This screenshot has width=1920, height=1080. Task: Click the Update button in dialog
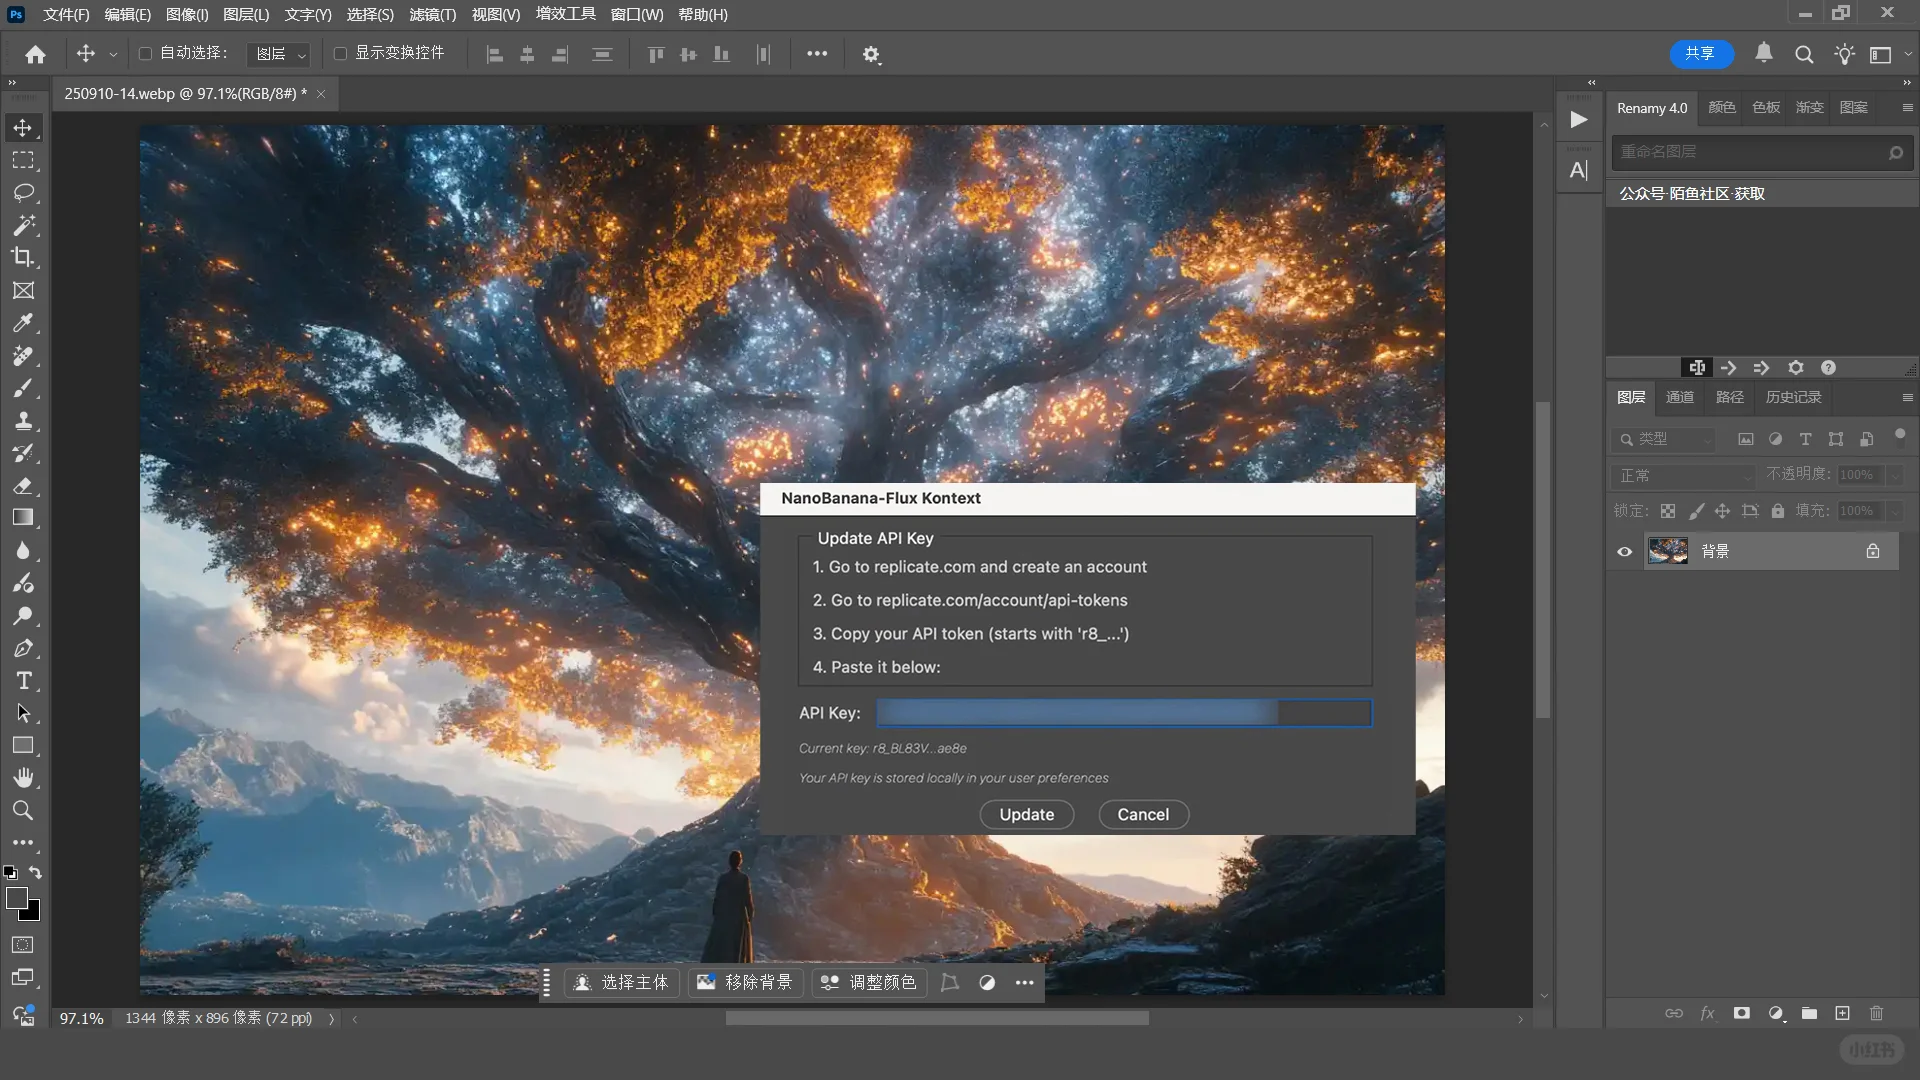1026,814
